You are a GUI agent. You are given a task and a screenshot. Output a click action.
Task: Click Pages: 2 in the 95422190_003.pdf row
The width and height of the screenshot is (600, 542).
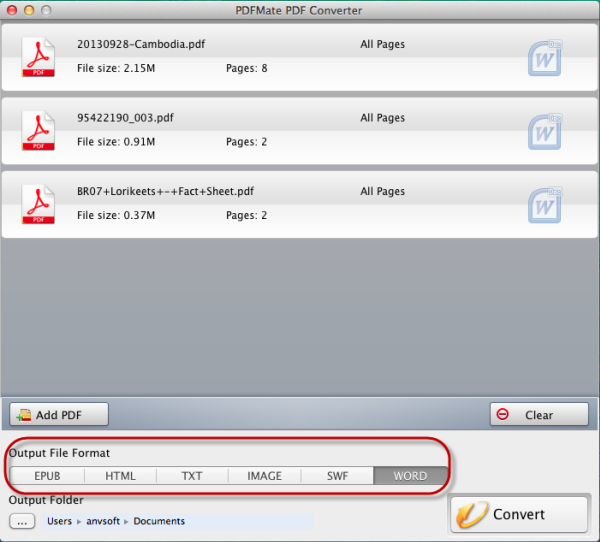tap(246, 142)
